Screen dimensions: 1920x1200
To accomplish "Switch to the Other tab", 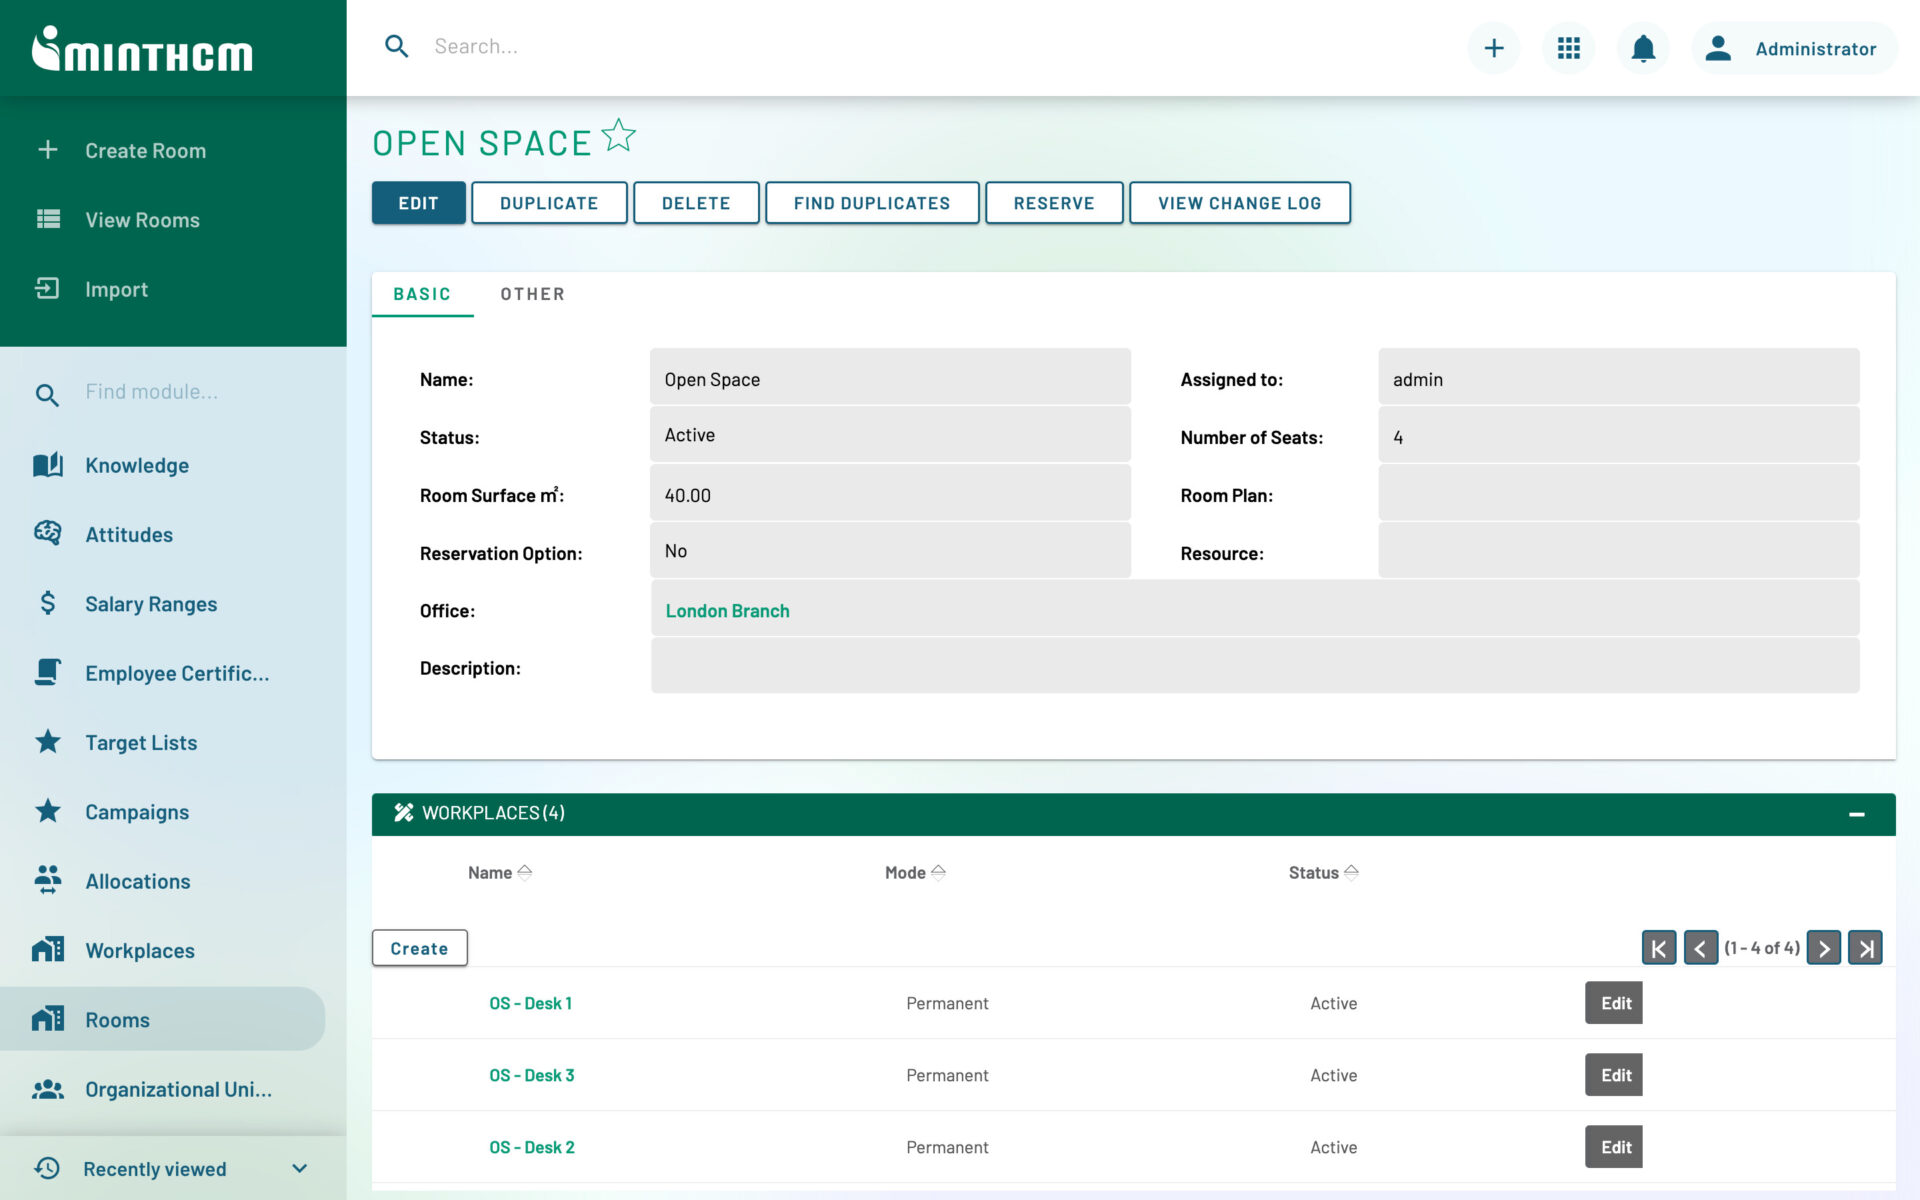I will (532, 293).
